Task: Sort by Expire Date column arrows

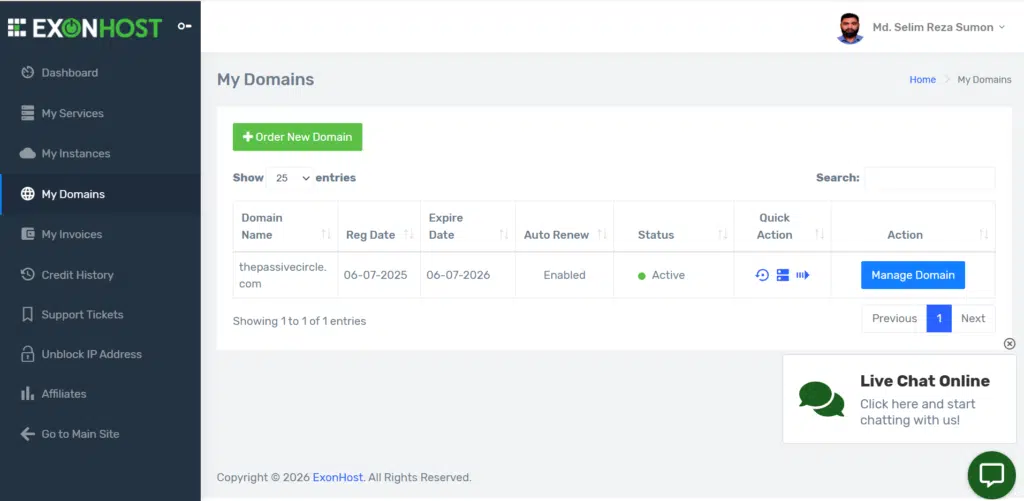Action: (504, 234)
